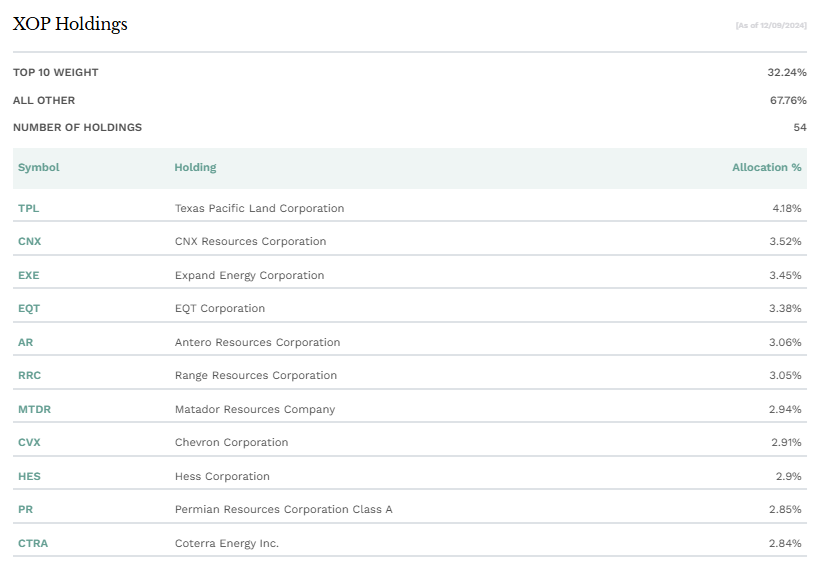Select the 2.9% allocation for HES
Screen dimensions: 829x562
click(x=788, y=476)
